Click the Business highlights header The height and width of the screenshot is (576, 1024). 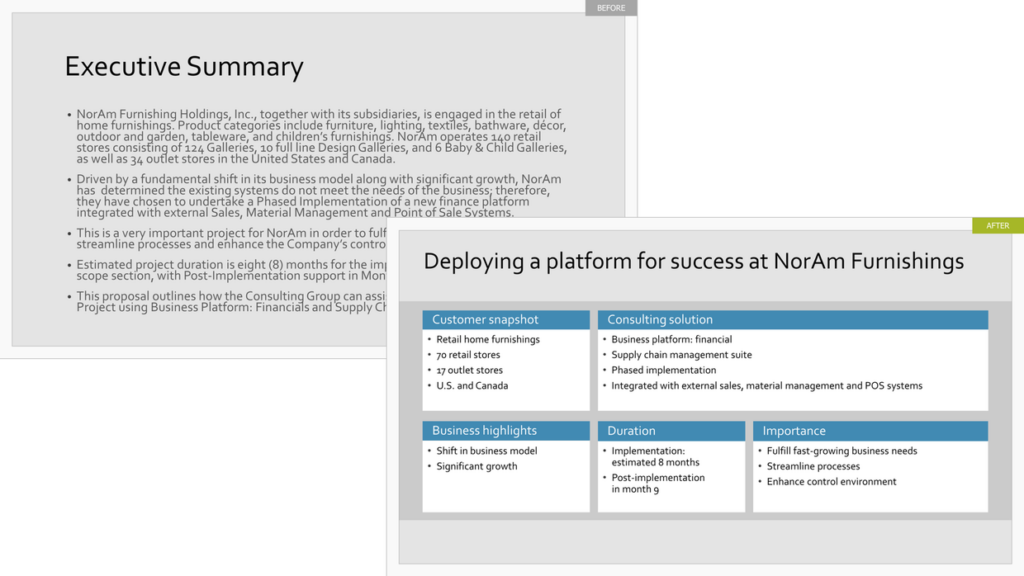484,431
